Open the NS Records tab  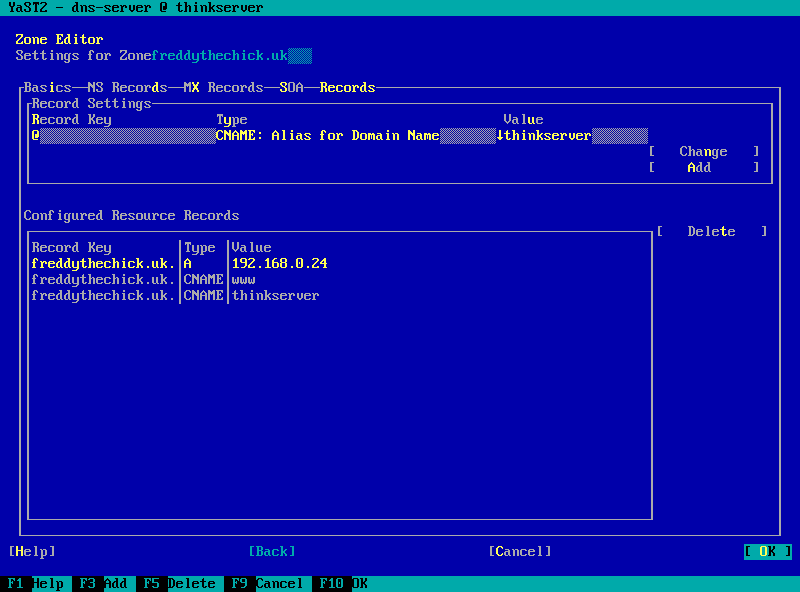[x=127, y=87]
